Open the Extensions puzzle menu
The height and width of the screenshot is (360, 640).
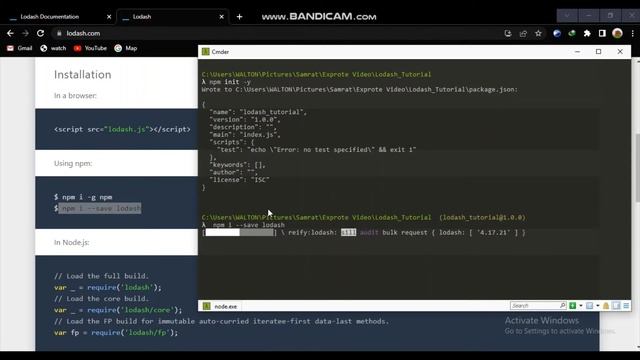(587, 33)
